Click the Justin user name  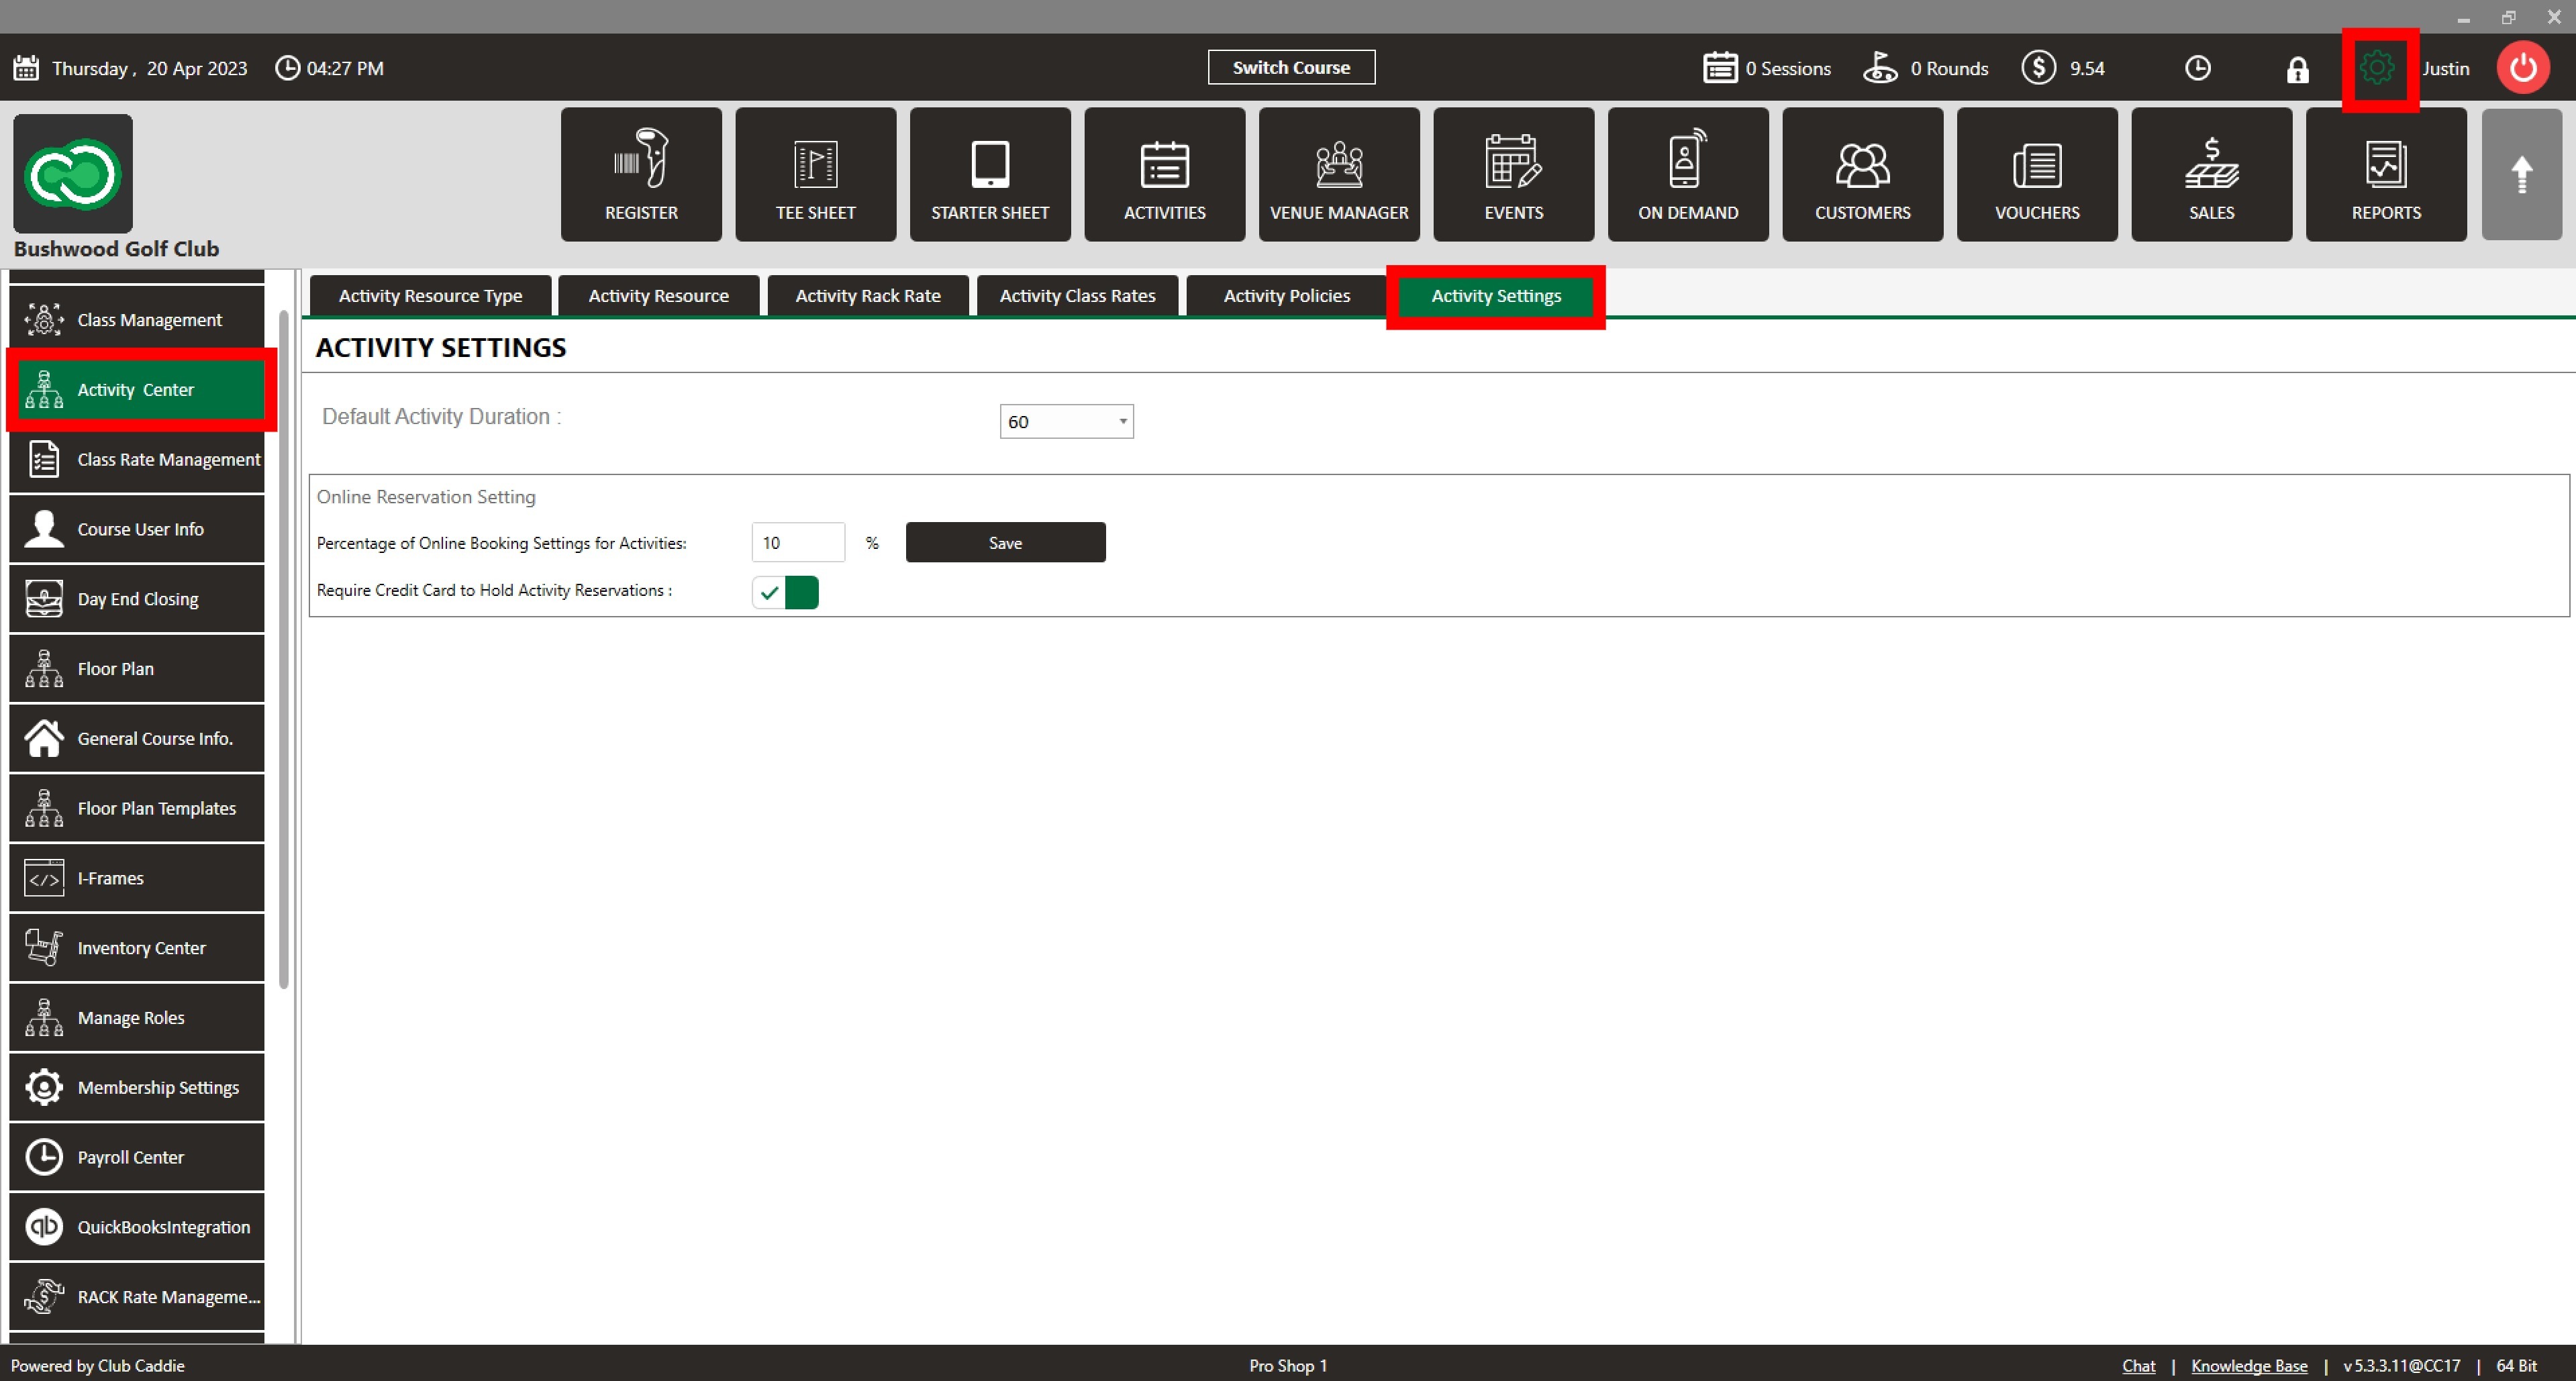[x=2445, y=68]
